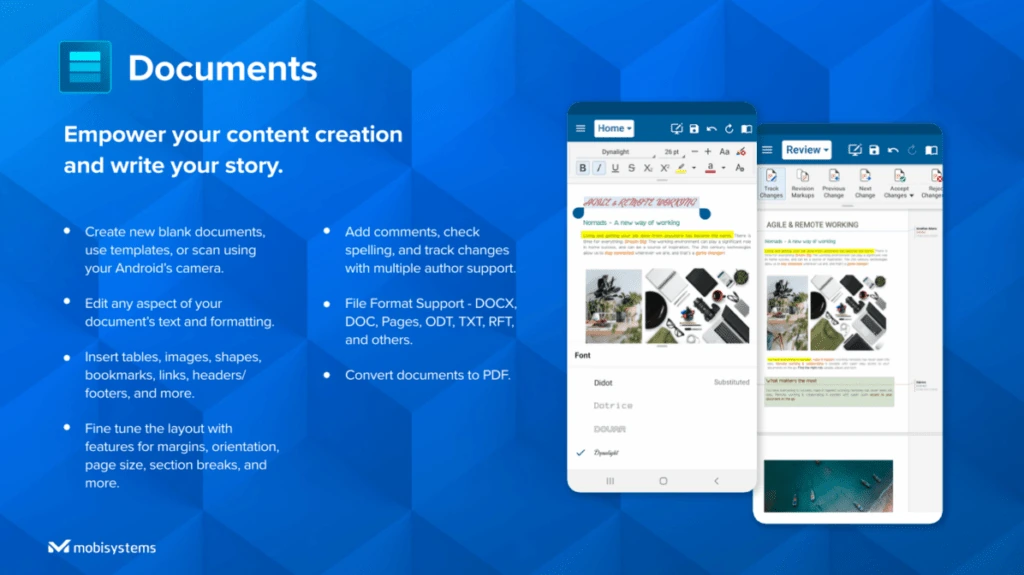The height and width of the screenshot is (575, 1024).
Task: Open the 26 pt font size dropdown
Action: [672, 152]
